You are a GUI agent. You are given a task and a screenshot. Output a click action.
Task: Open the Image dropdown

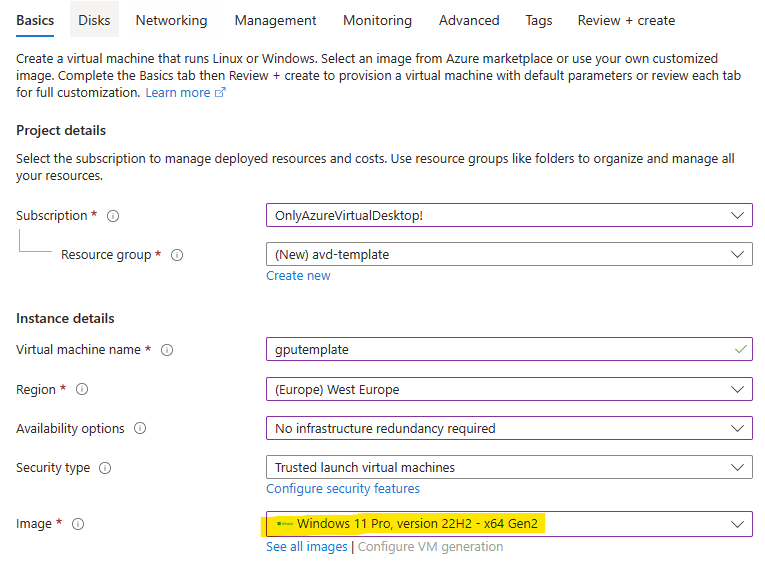point(509,524)
